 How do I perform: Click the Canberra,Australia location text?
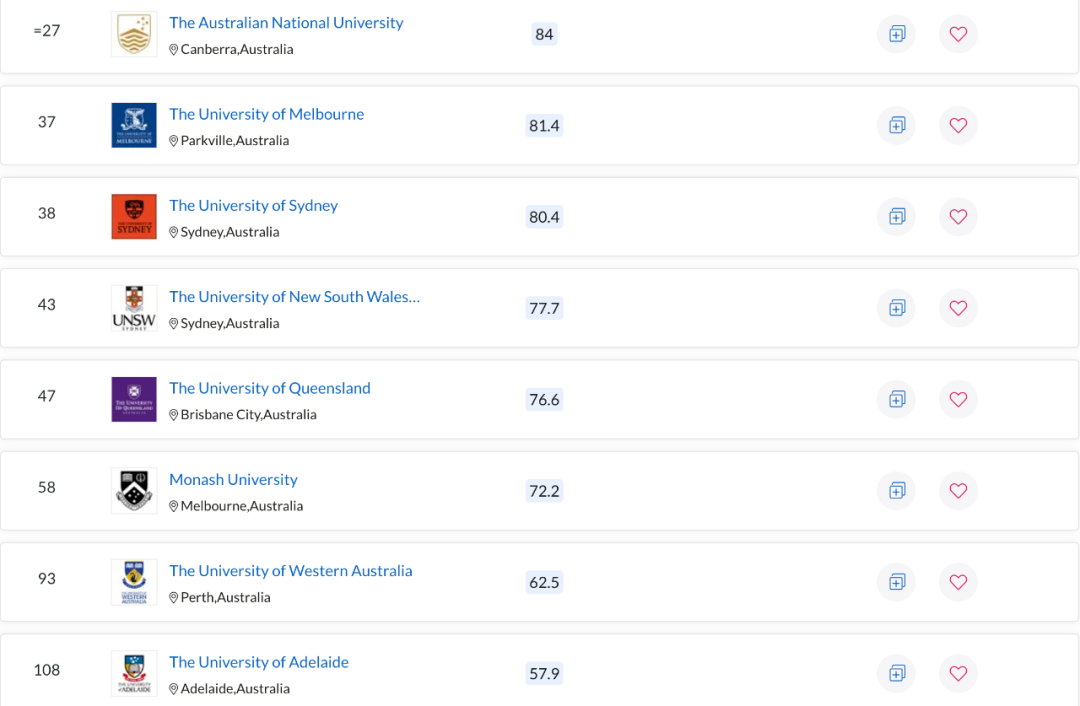coord(237,50)
